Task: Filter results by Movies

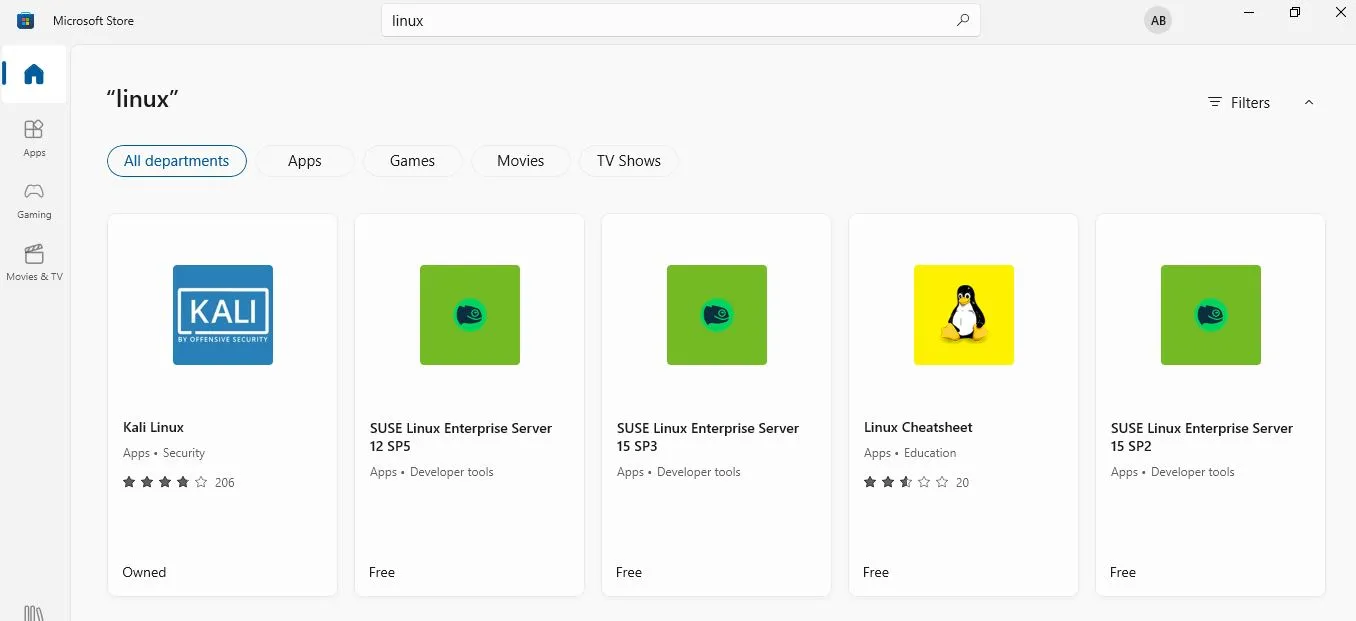Action: (520, 161)
